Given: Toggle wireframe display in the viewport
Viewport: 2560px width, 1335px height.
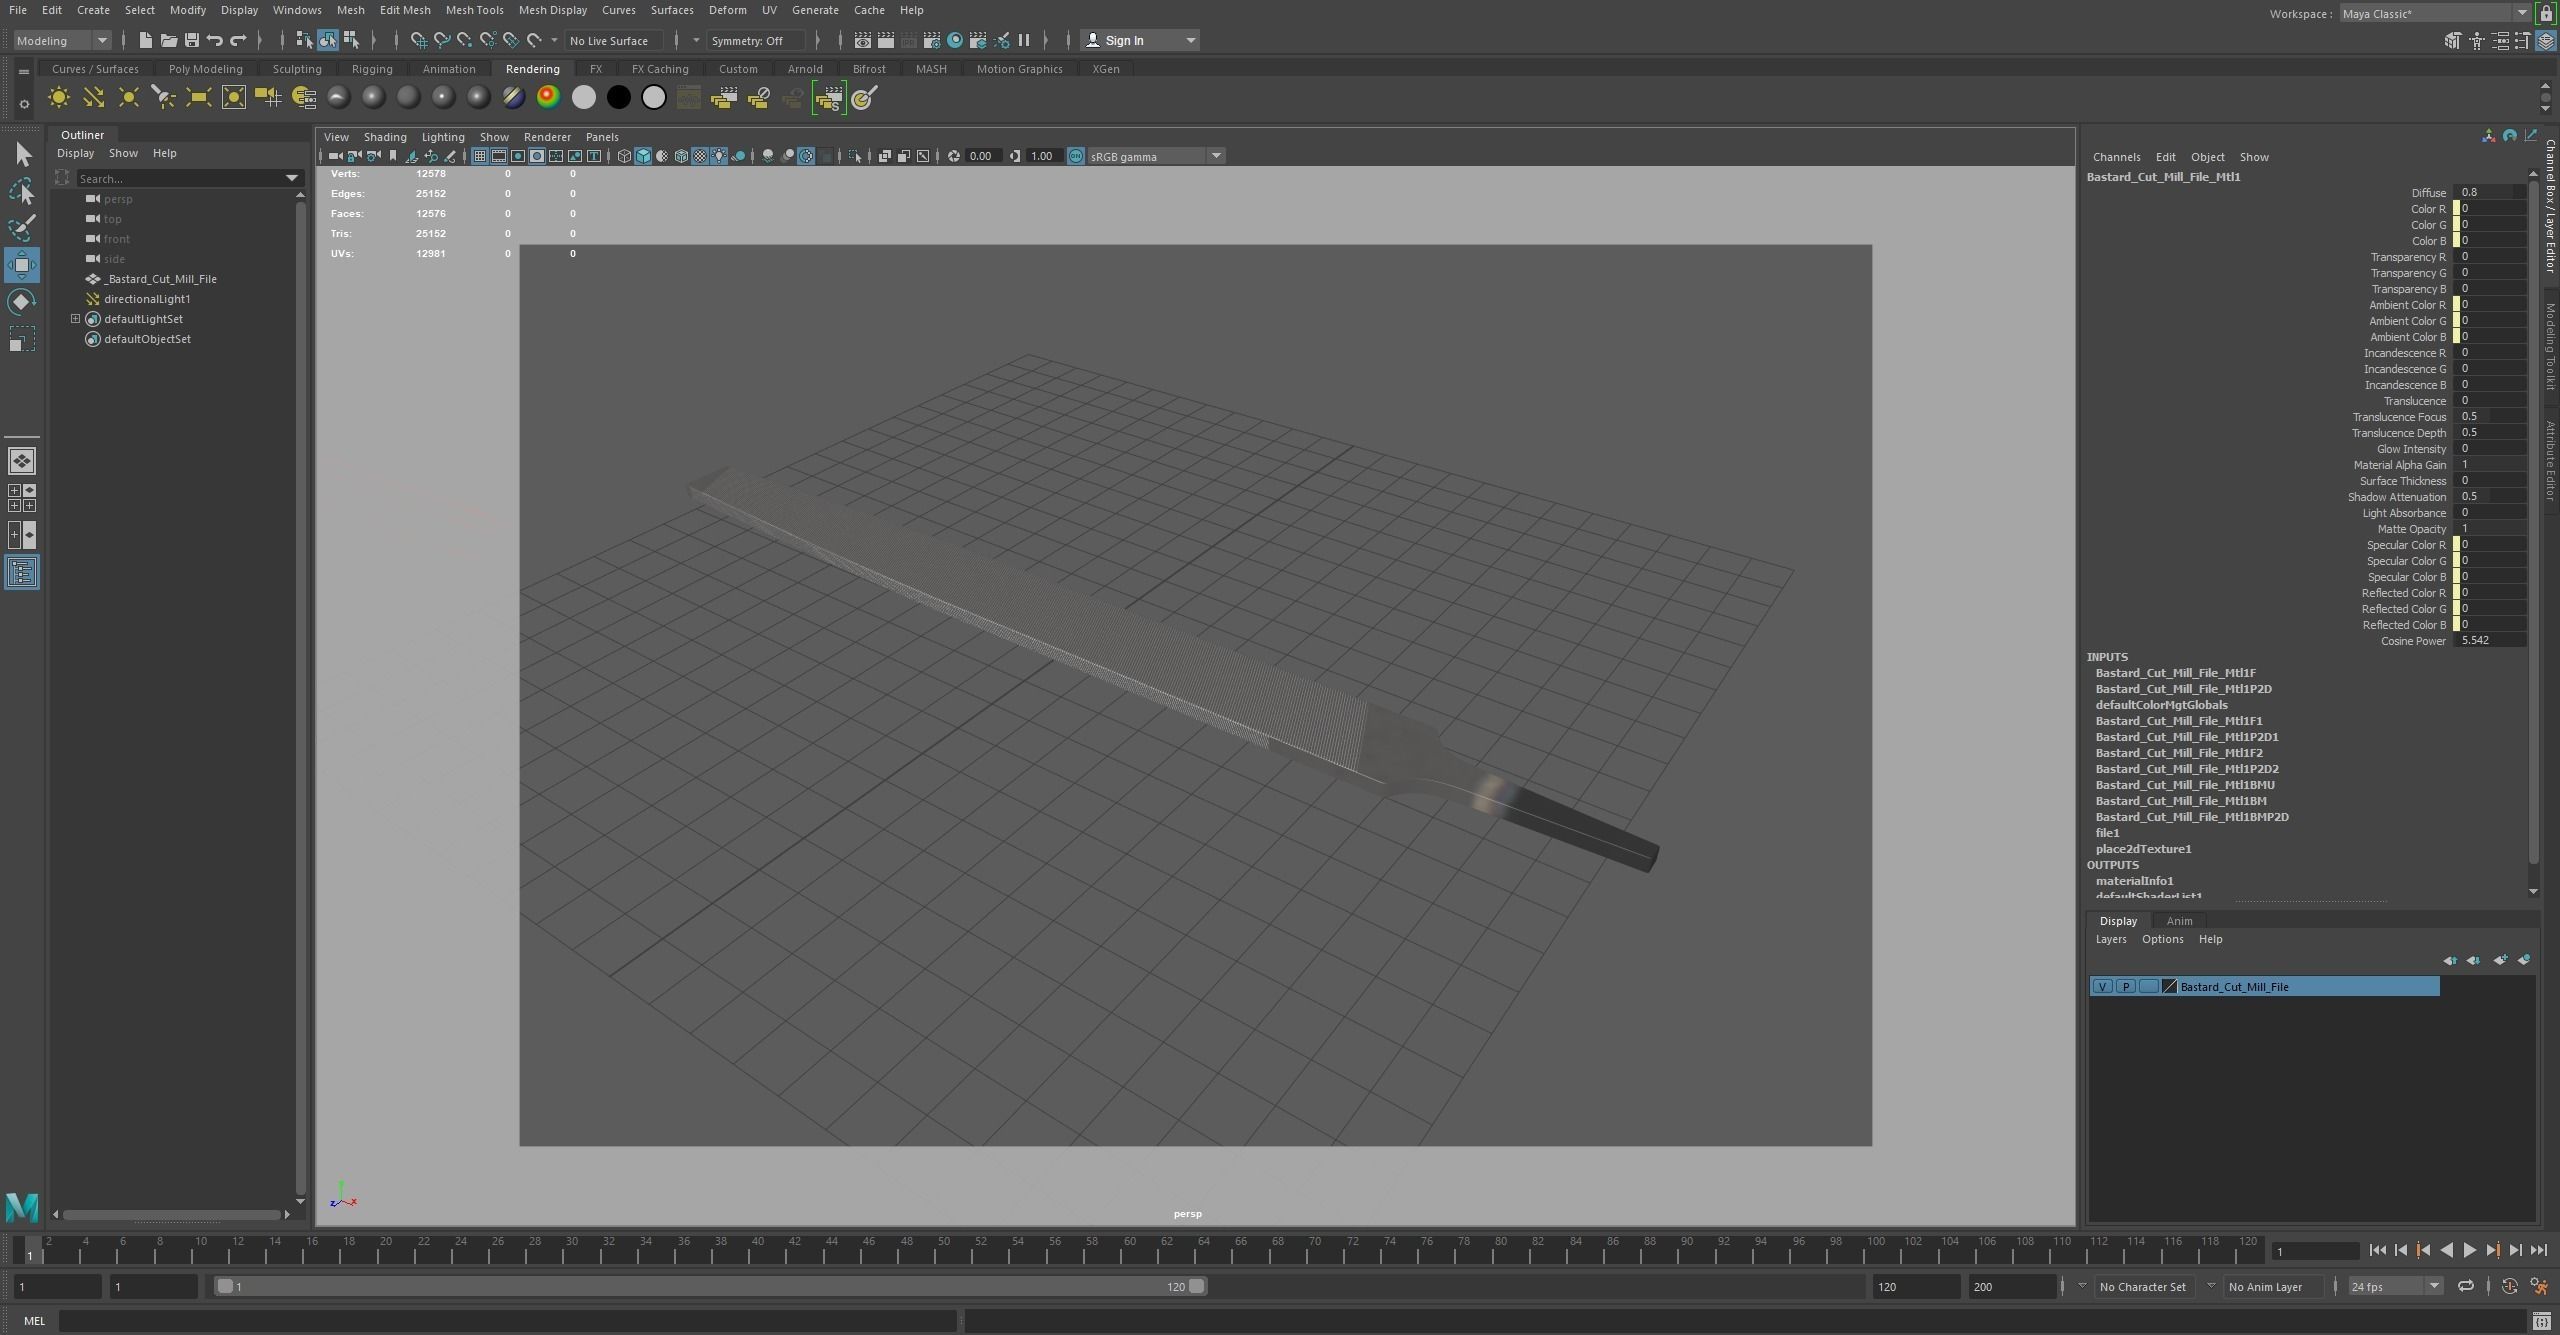Looking at the screenshot, I should click(624, 156).
